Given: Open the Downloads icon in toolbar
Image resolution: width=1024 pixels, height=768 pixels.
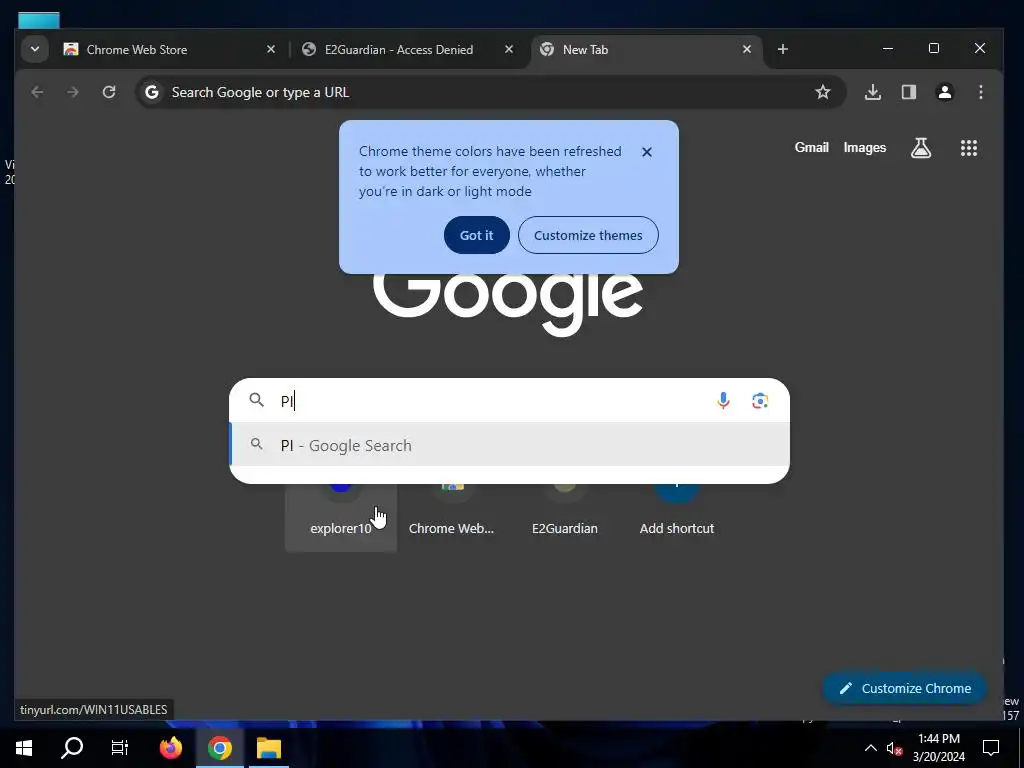Looking at the screenshot, I should (872, 92).
